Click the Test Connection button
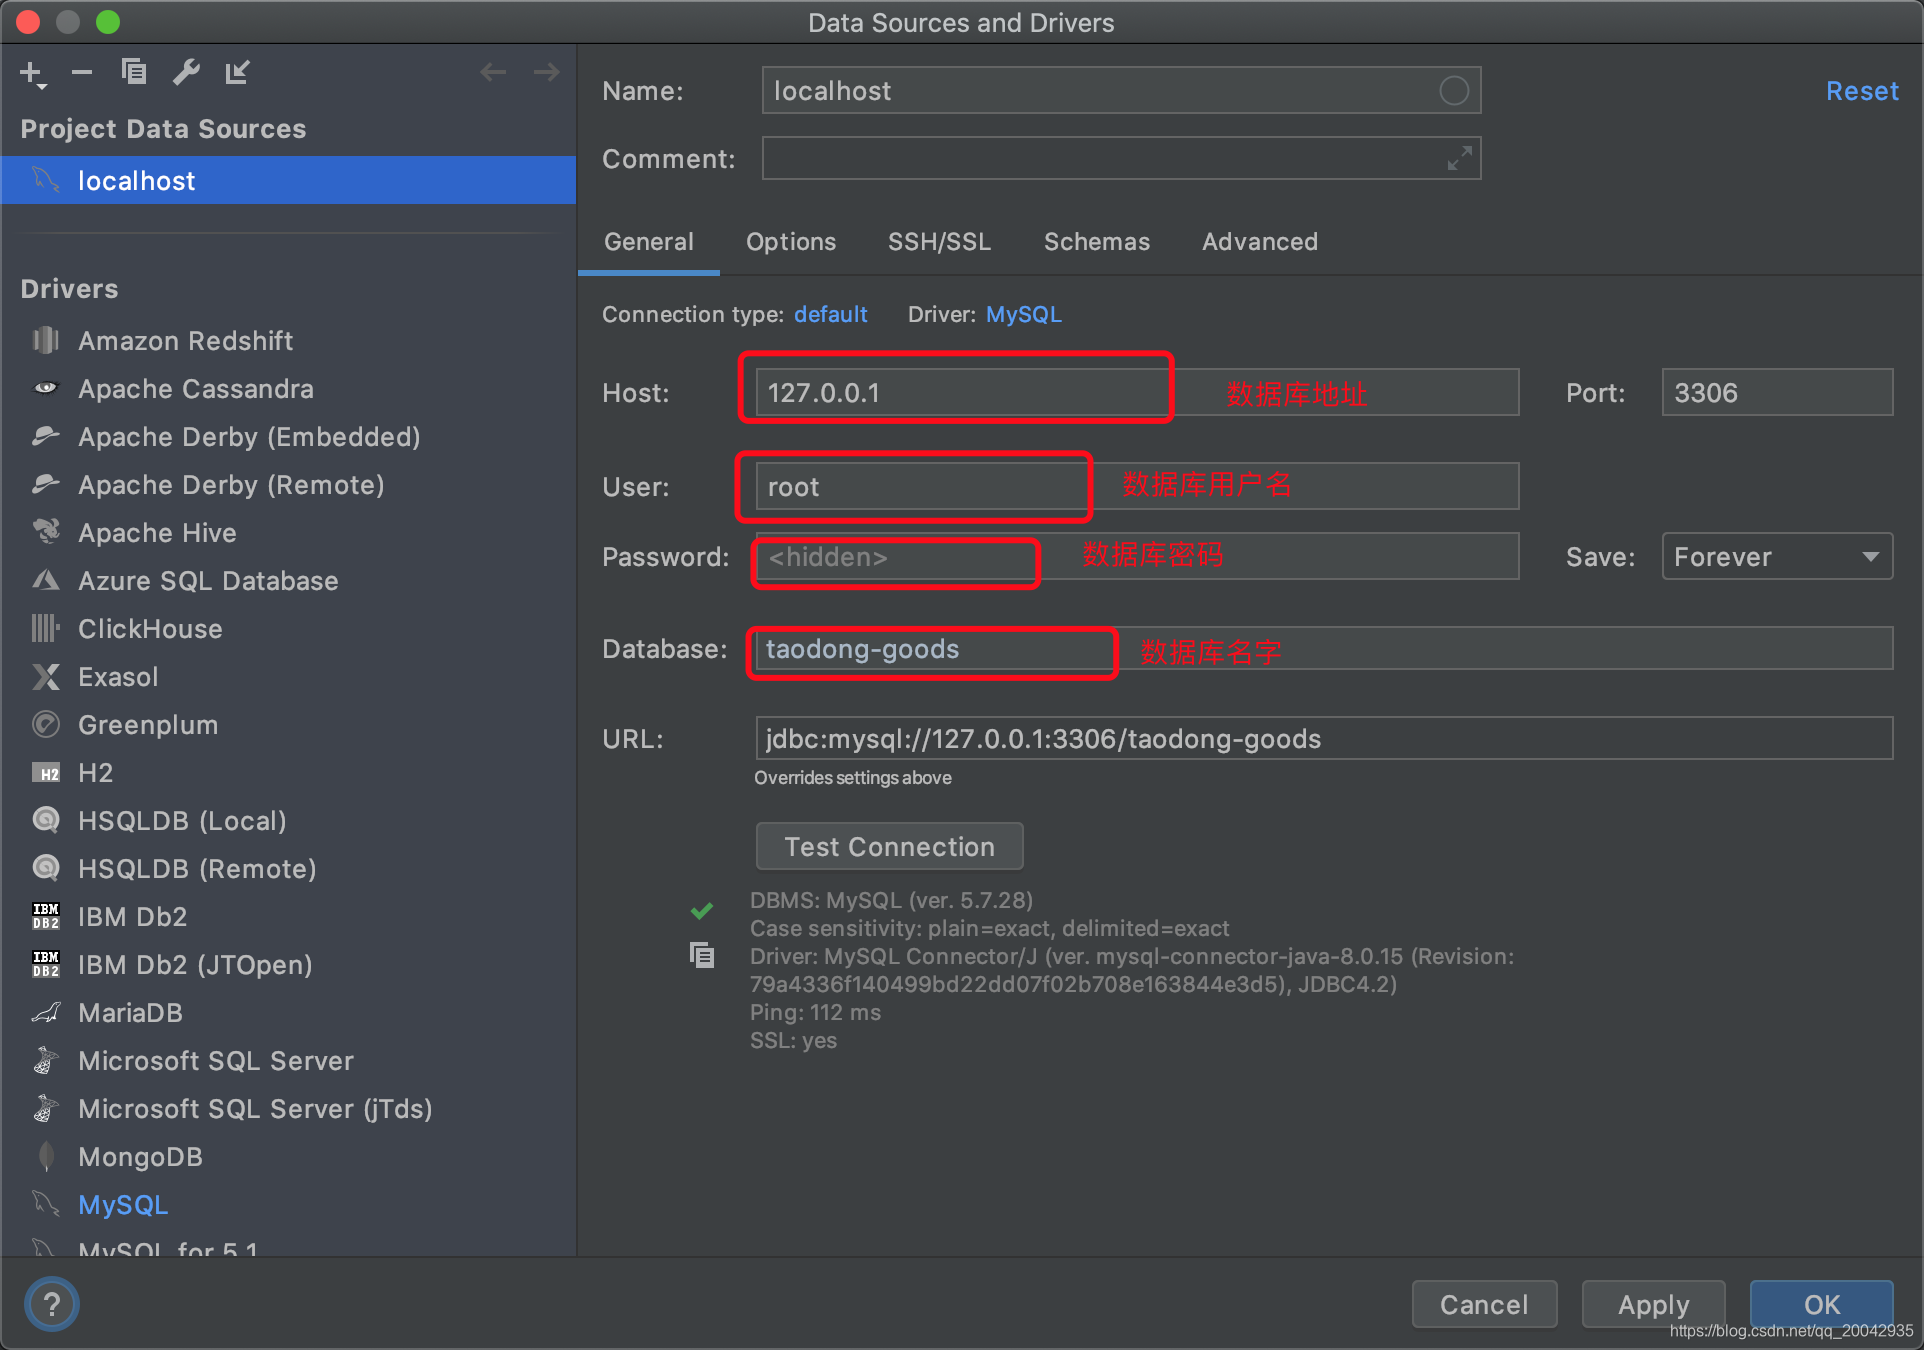Screen dimensions: 1924x1350 [x=889, y=846]
